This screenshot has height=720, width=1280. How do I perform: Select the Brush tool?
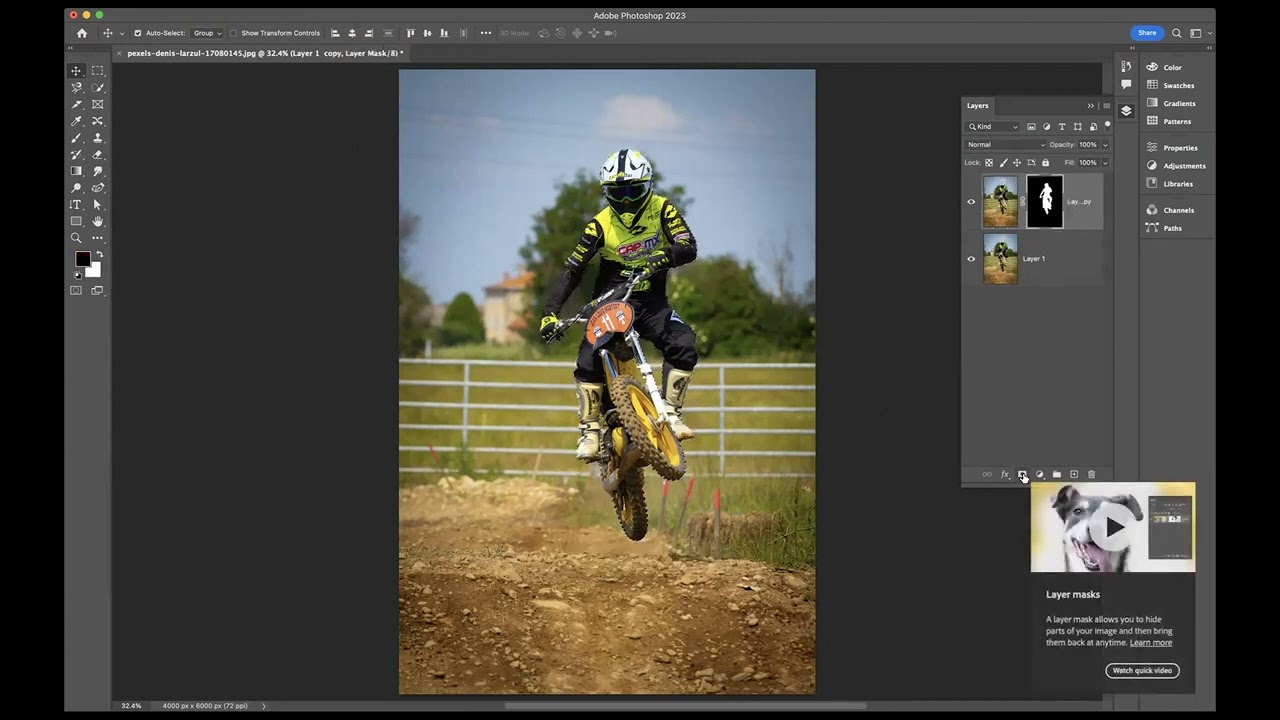point(76,138)
